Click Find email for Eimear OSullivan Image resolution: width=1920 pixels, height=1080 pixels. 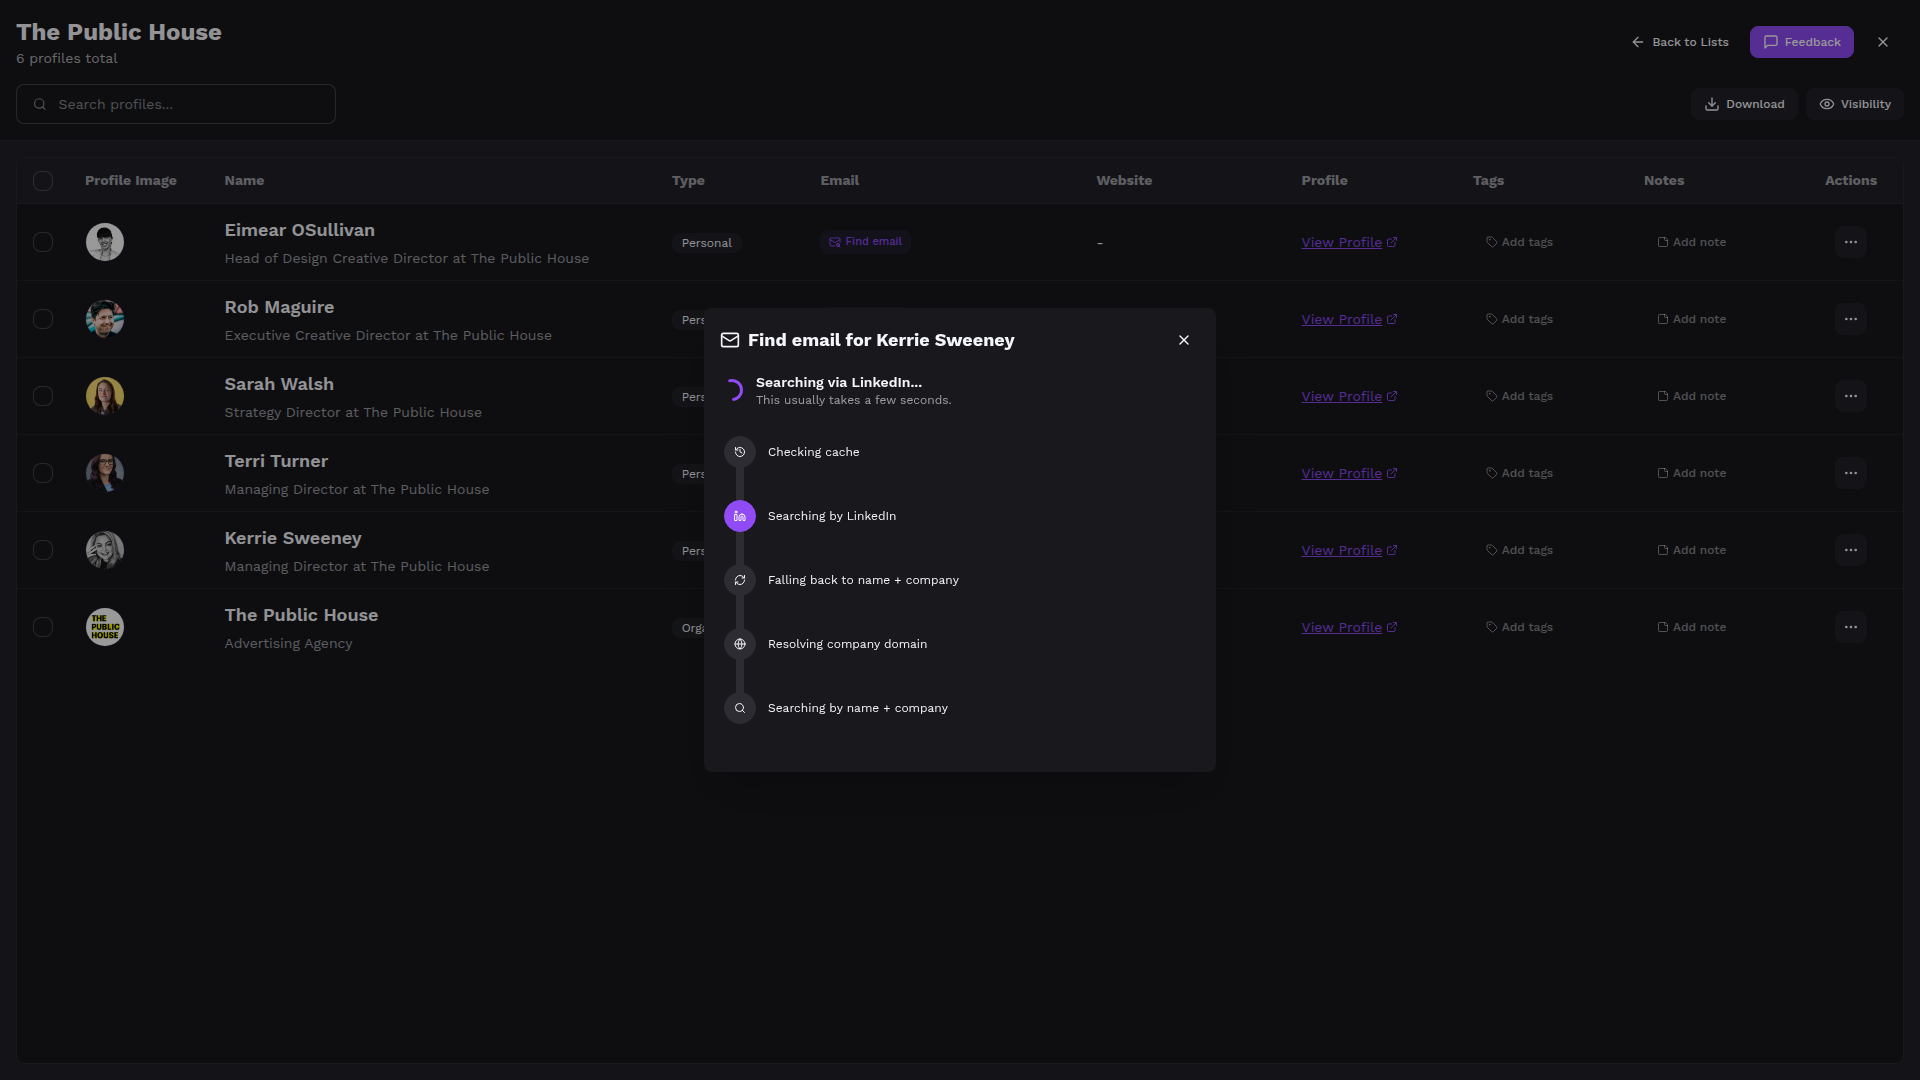(865, 242)
